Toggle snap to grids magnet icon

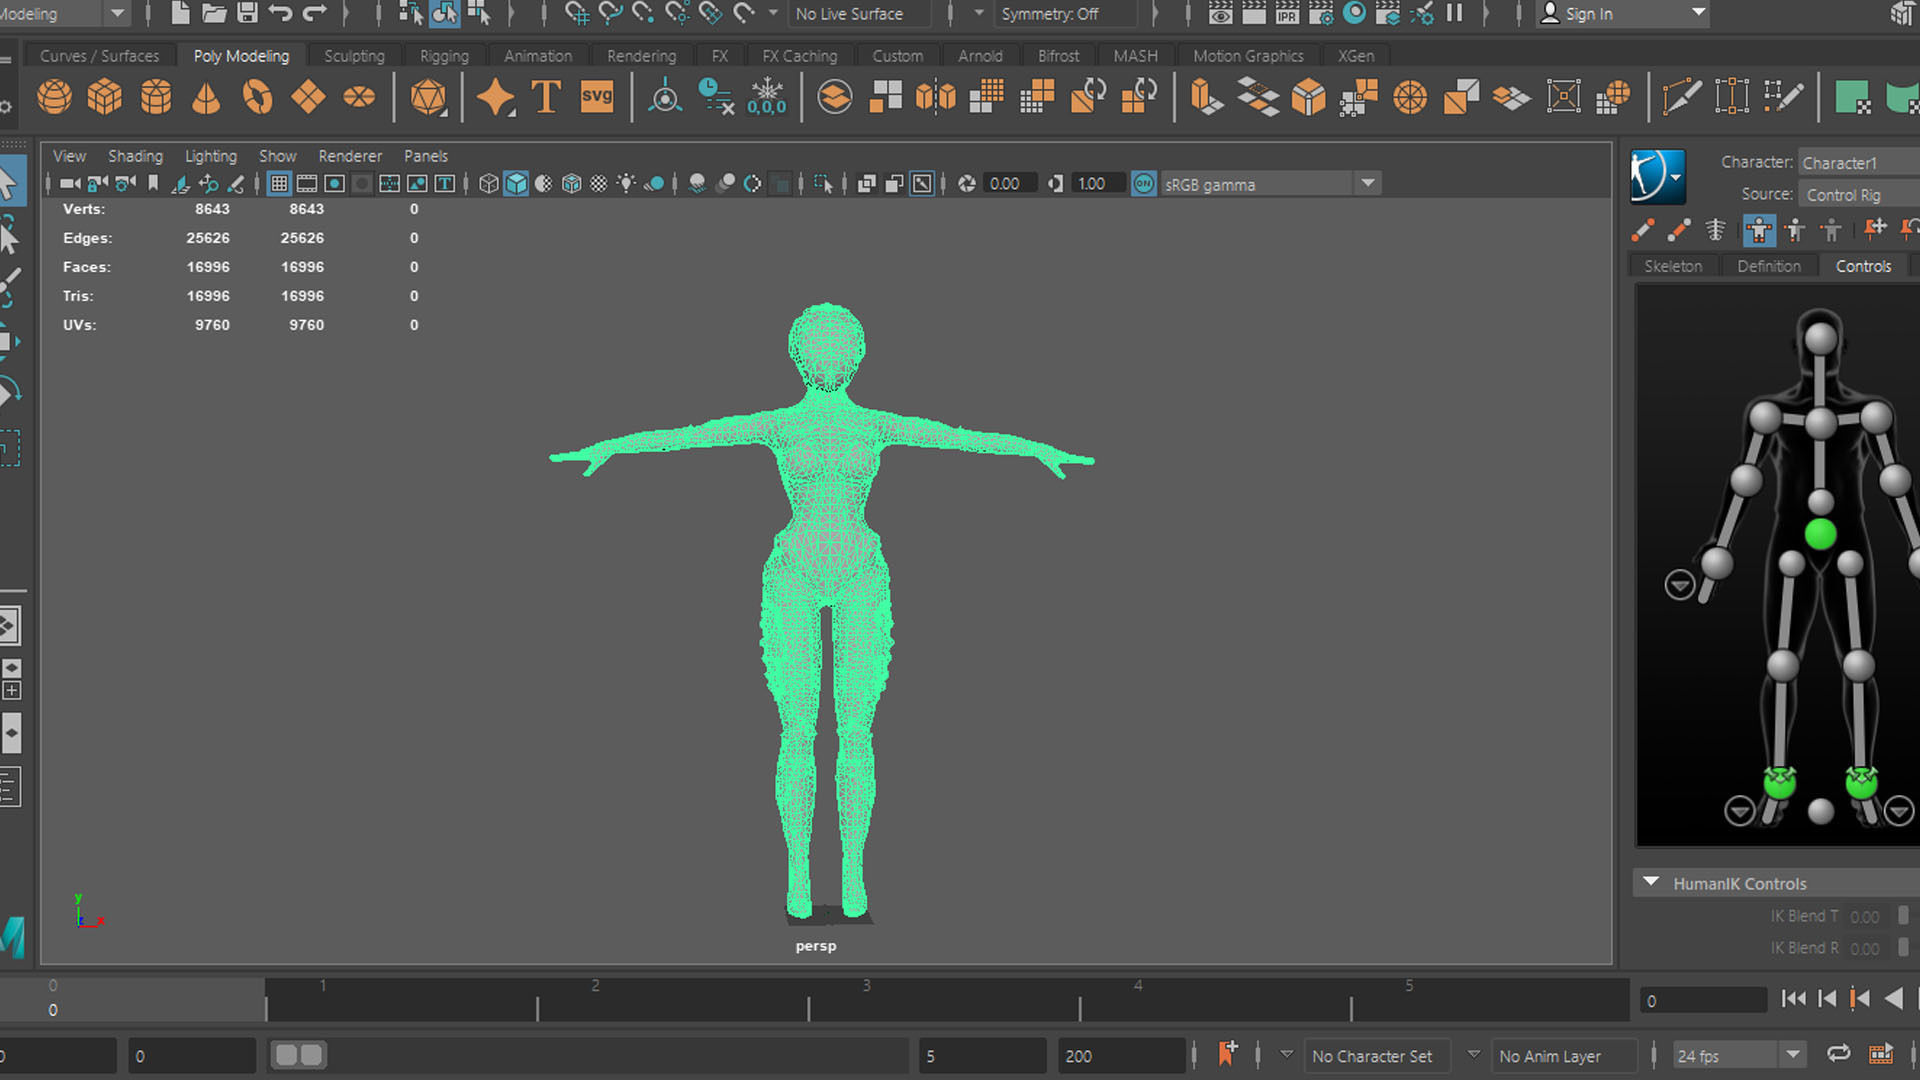click(x=577, y=13)
